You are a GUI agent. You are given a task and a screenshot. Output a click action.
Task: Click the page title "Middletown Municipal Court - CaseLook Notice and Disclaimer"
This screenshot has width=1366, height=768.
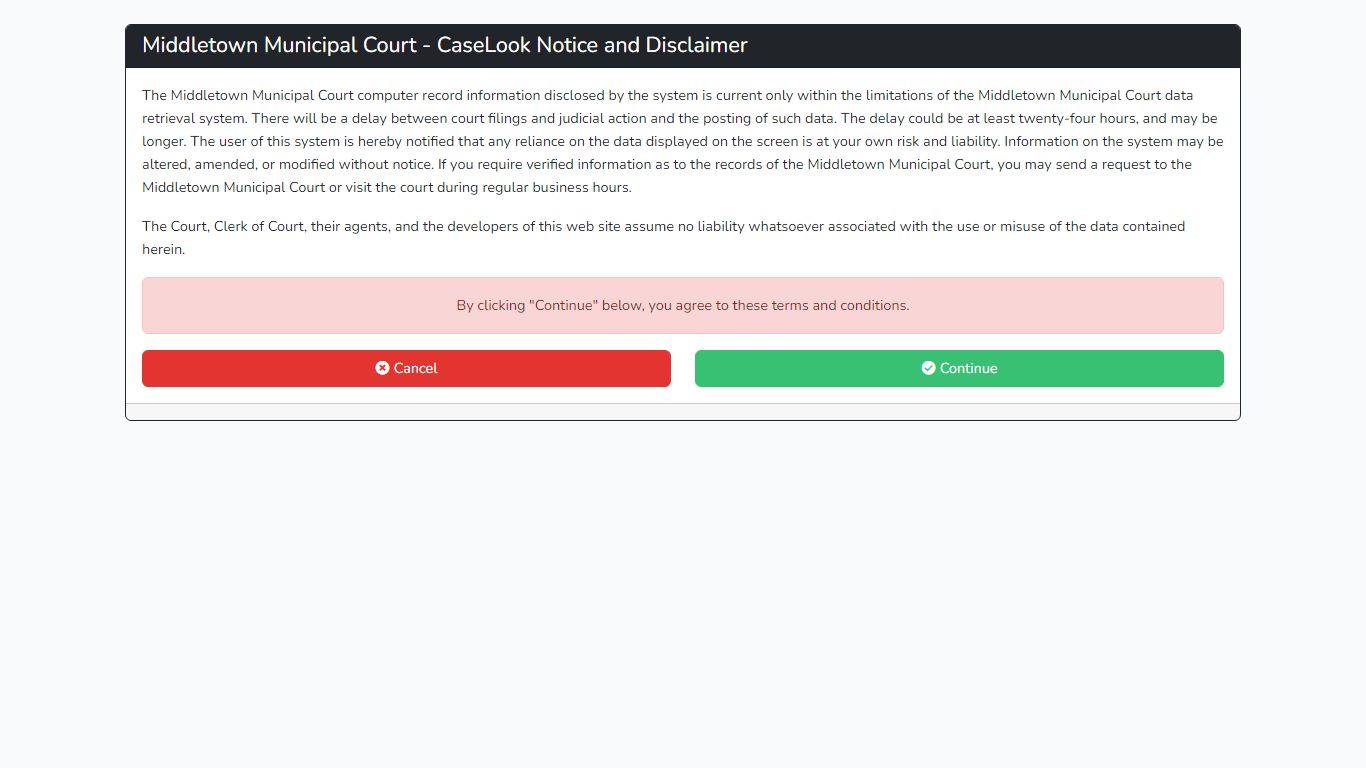[445, 45]
